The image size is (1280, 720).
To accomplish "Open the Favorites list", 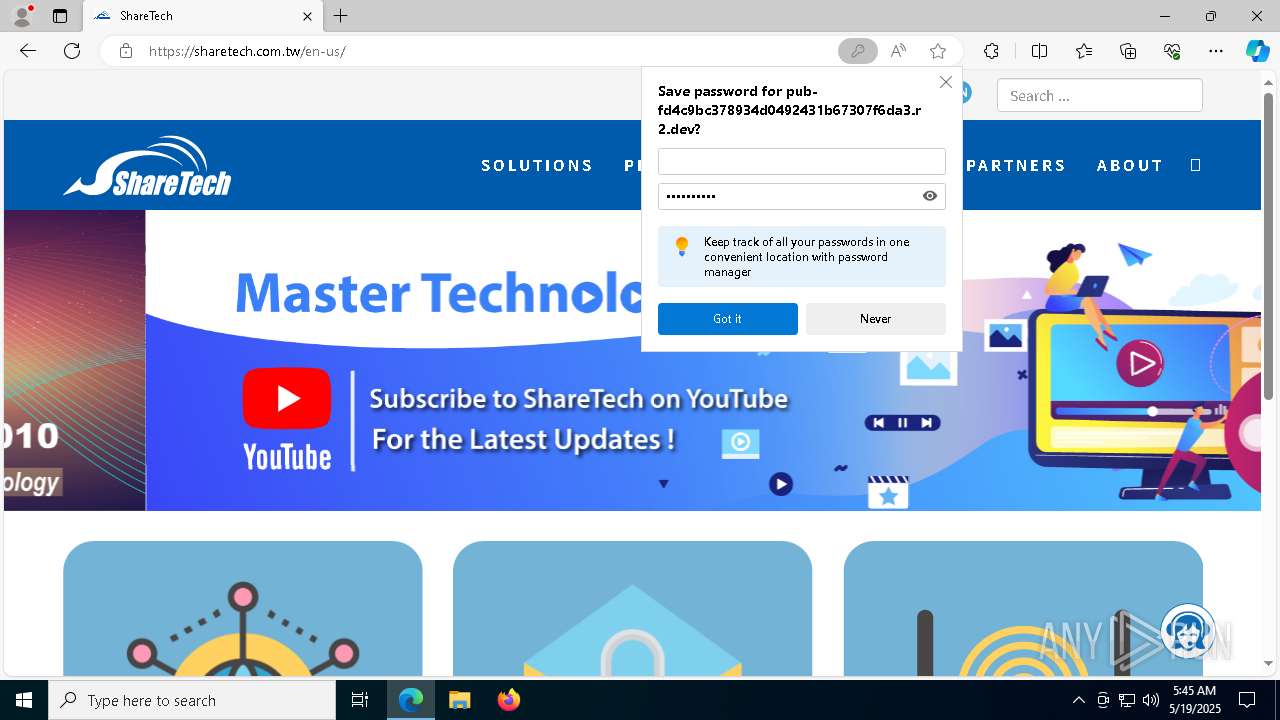I will (1084, 51).
